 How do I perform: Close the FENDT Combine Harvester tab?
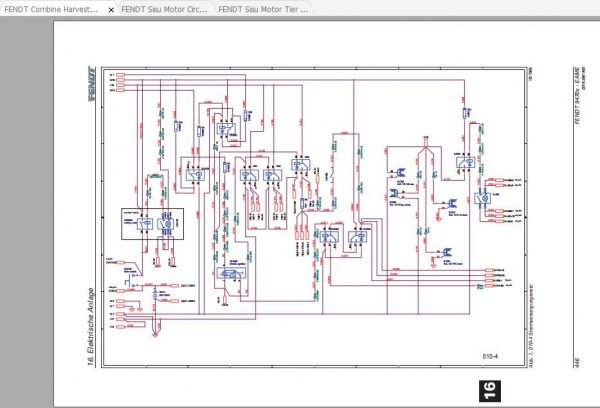pyautogui.click(x=111, y=10)
